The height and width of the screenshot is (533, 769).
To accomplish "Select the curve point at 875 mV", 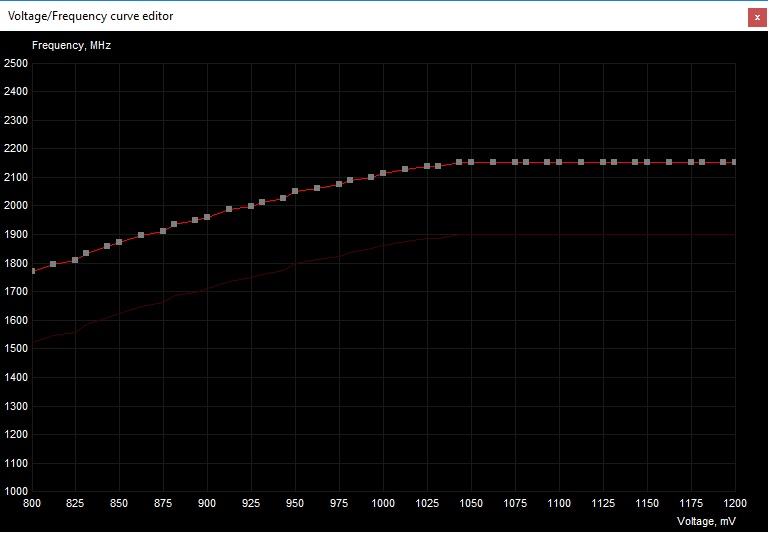I will click(x=163, y=230).
